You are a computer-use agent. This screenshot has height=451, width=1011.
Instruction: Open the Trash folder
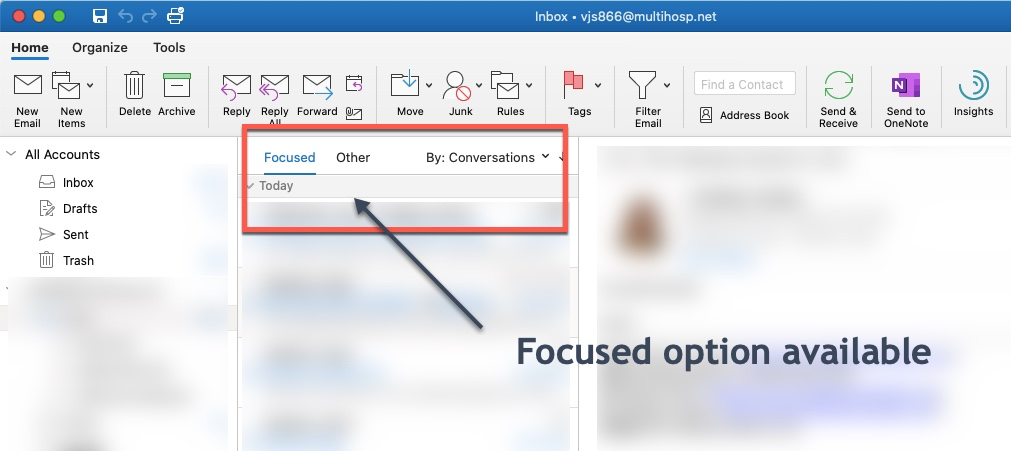click(x=66, y=260)
